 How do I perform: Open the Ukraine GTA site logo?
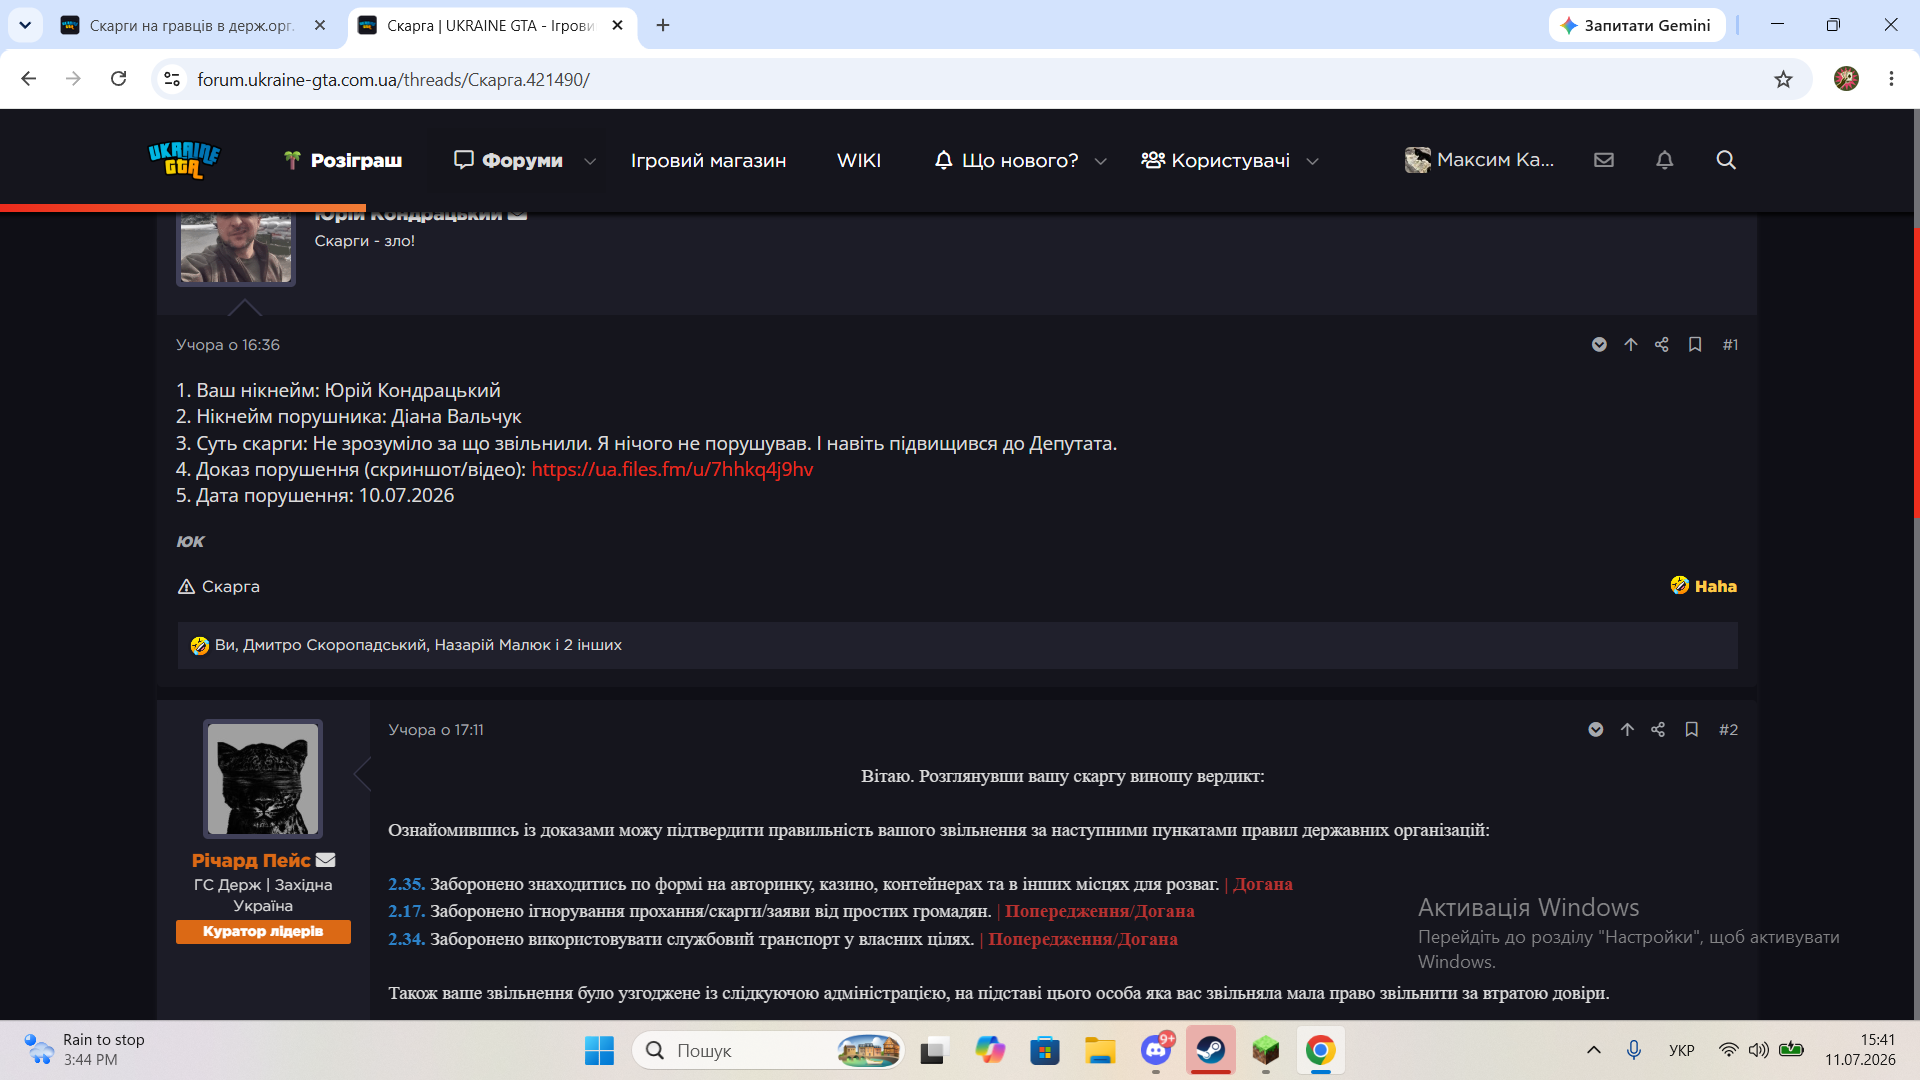184,160
